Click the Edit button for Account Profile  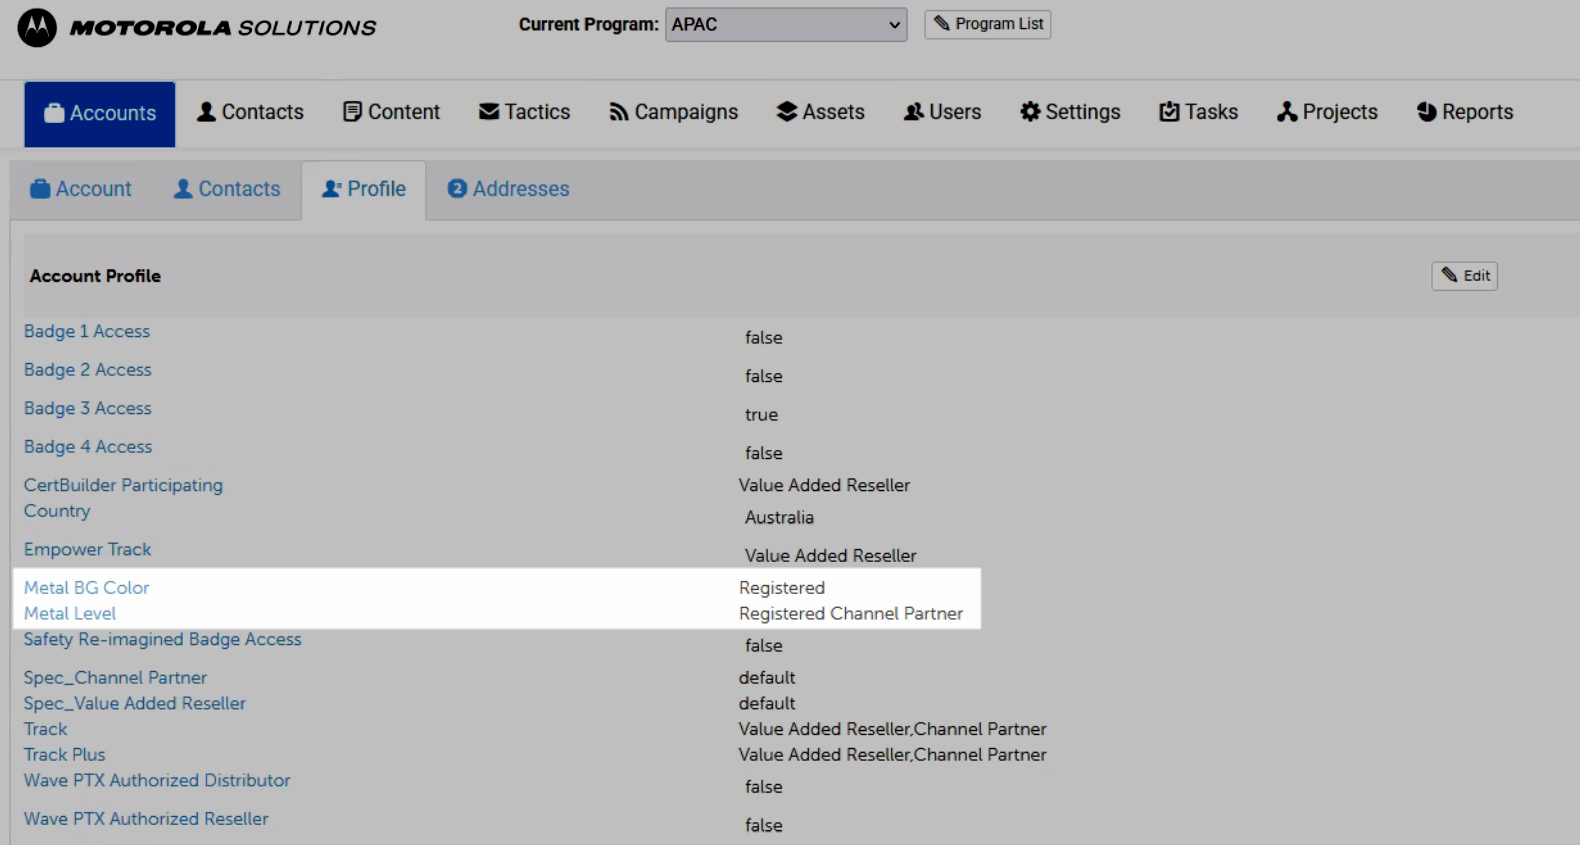(1464, 276)
